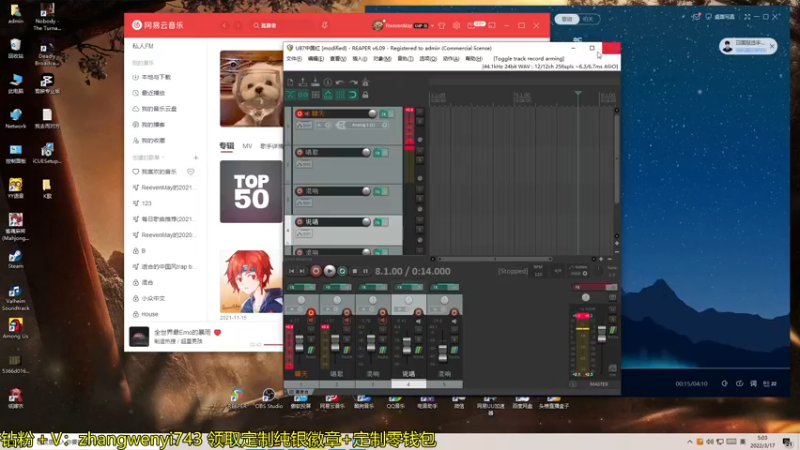Toggle auto-crossfade in REAPER toolbar
Image resolution: width=800 pixels, height=450 pixels.
(290, 95)
